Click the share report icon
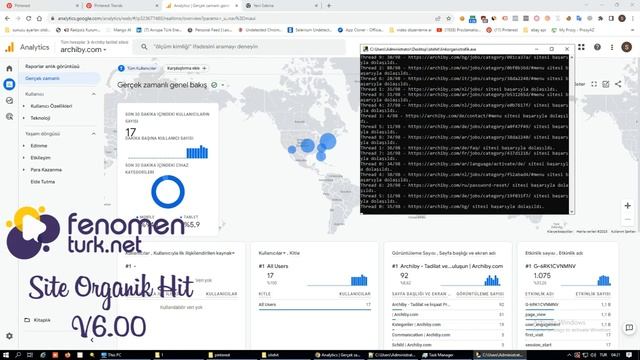Image resolution: width=640 pixels, height=360 pixels. 618,84
